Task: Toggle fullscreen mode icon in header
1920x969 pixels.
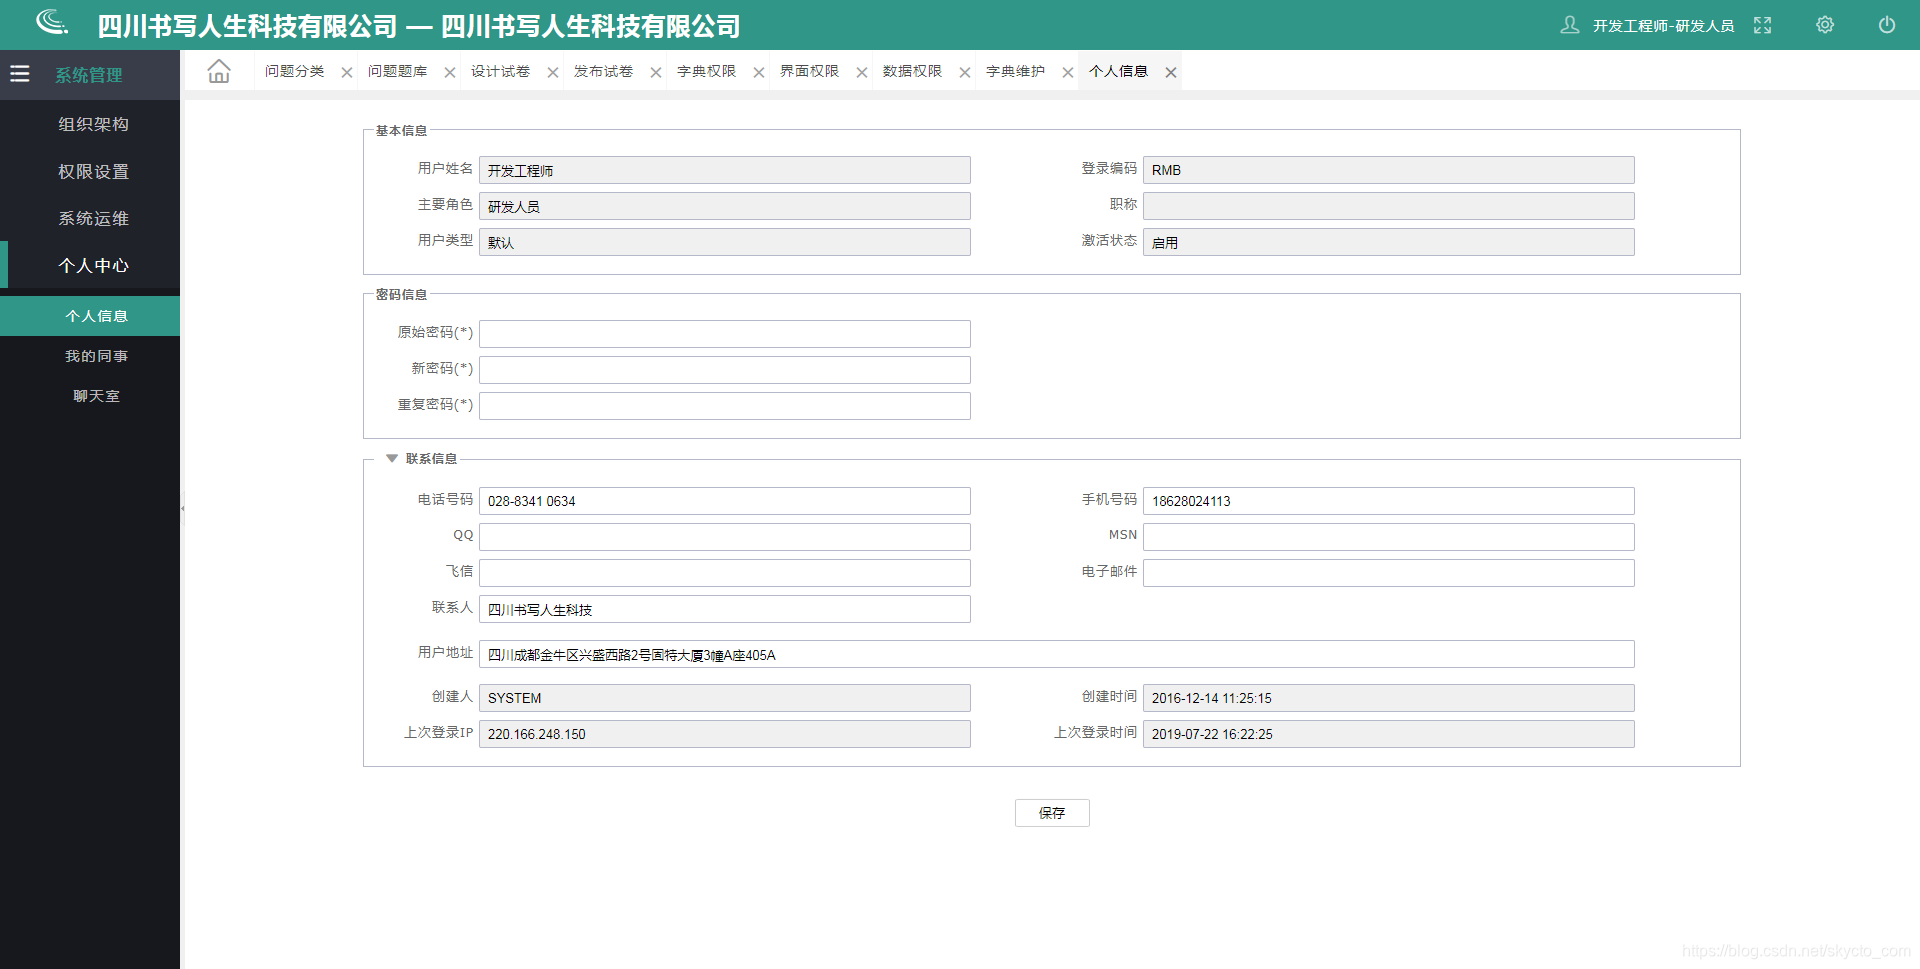Action: tap(1763, 25)
